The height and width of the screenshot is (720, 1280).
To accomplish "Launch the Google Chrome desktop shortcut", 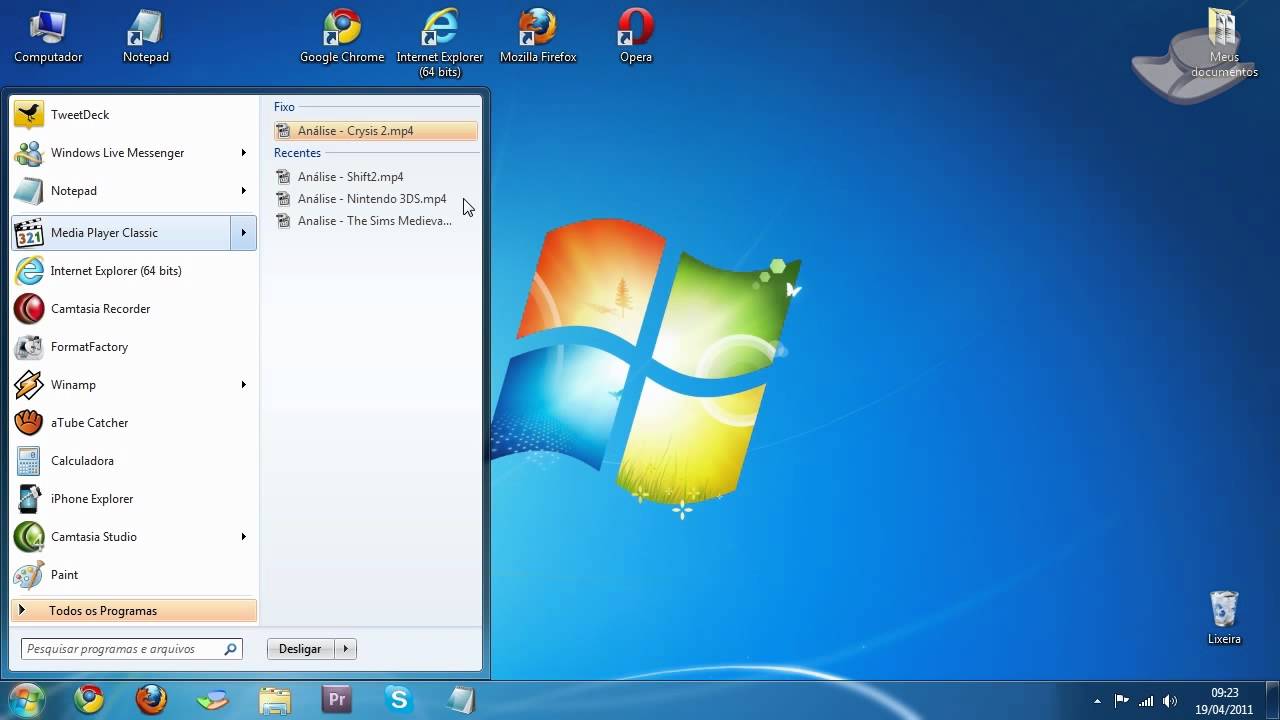I will click(x=342, y=37).
